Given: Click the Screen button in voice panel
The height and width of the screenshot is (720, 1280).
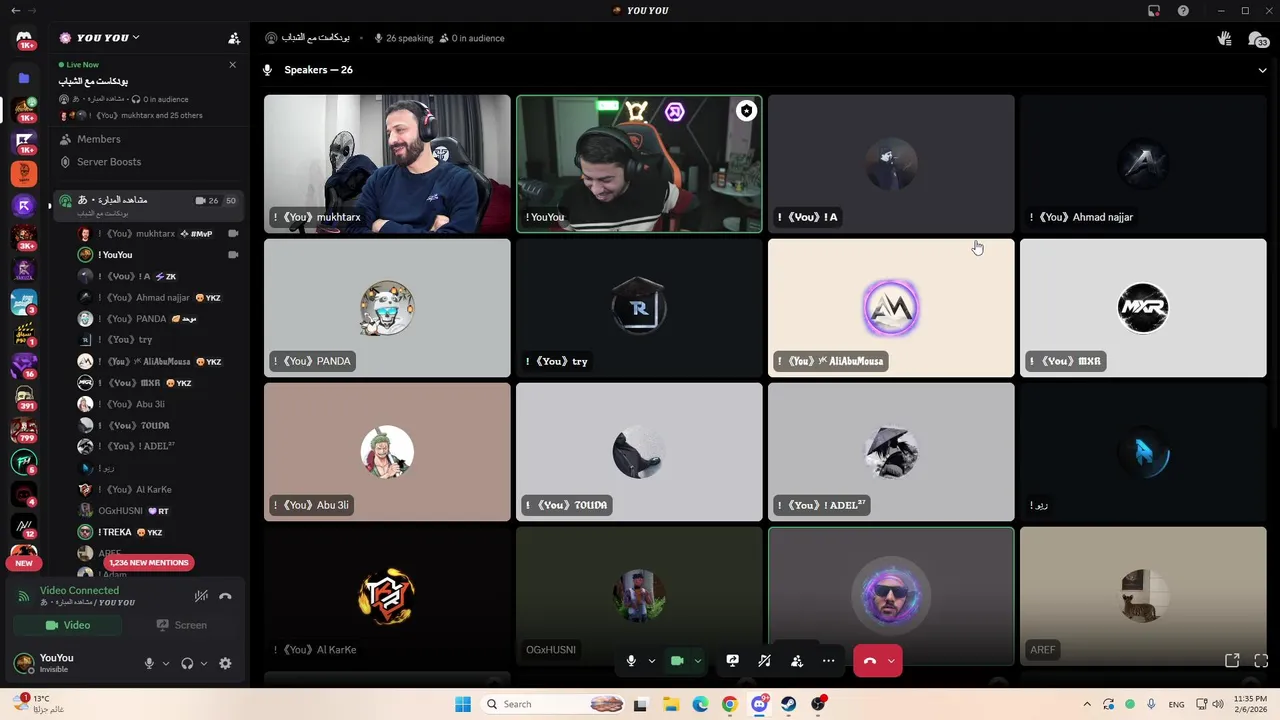Looking at the screenshot, I should pyautogui.click(x=182, y=625).
